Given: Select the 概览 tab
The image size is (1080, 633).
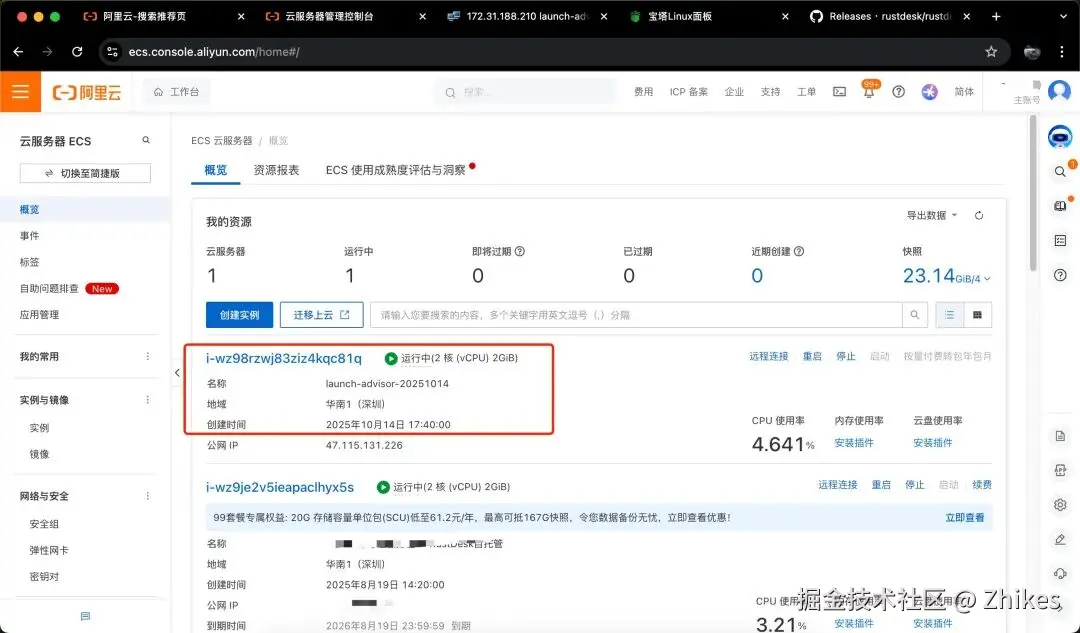Looking at the screenshot, I should pyautogui.click(x=216, y=170).
